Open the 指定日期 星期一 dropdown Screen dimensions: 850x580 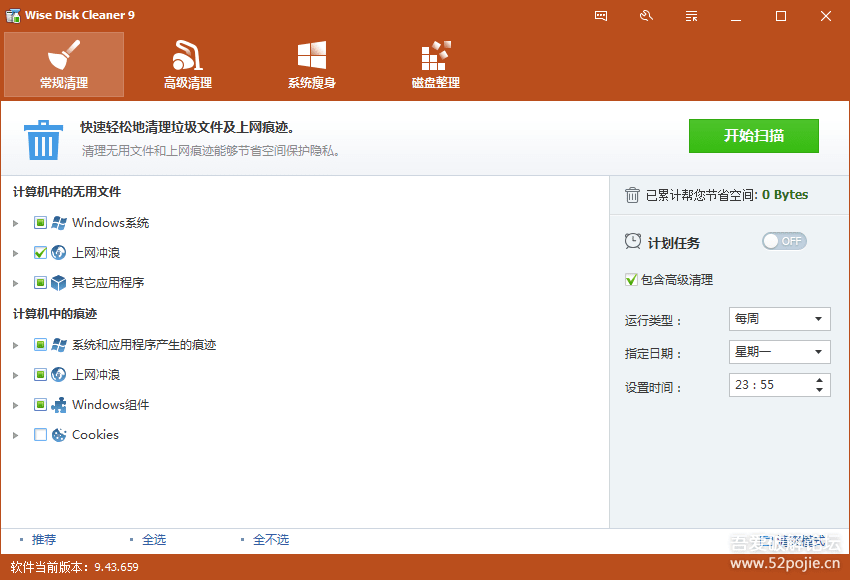point(780,352)
